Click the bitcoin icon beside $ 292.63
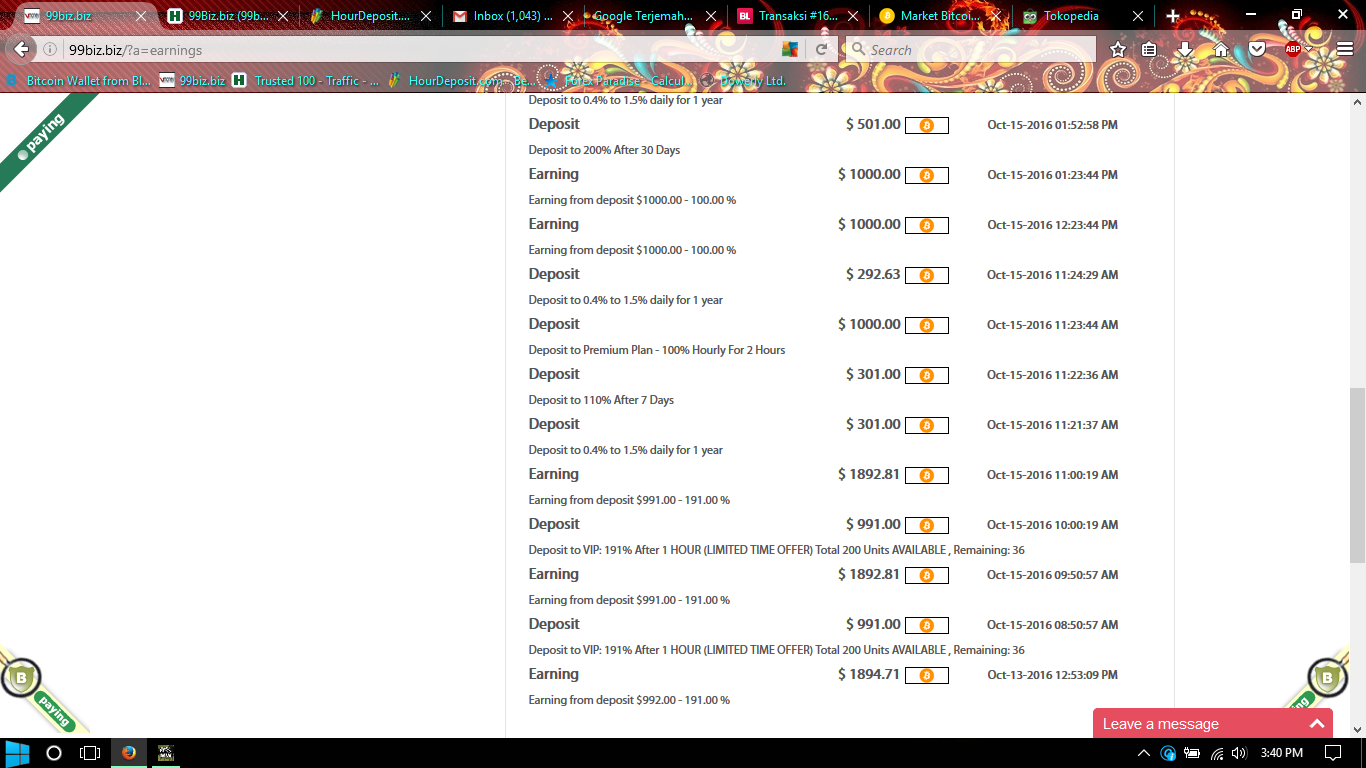This screenshot has height=768, width=1366. (x=926, y=276)
